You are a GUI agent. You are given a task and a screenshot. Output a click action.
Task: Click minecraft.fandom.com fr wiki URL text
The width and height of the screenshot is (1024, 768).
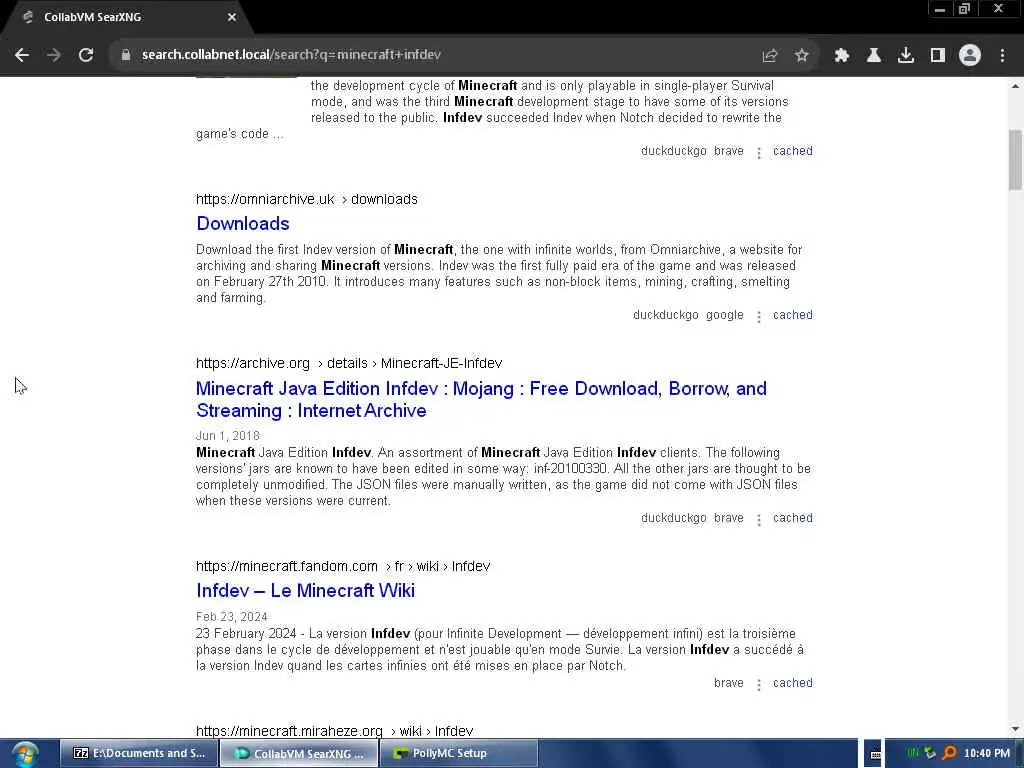(343, 566)
